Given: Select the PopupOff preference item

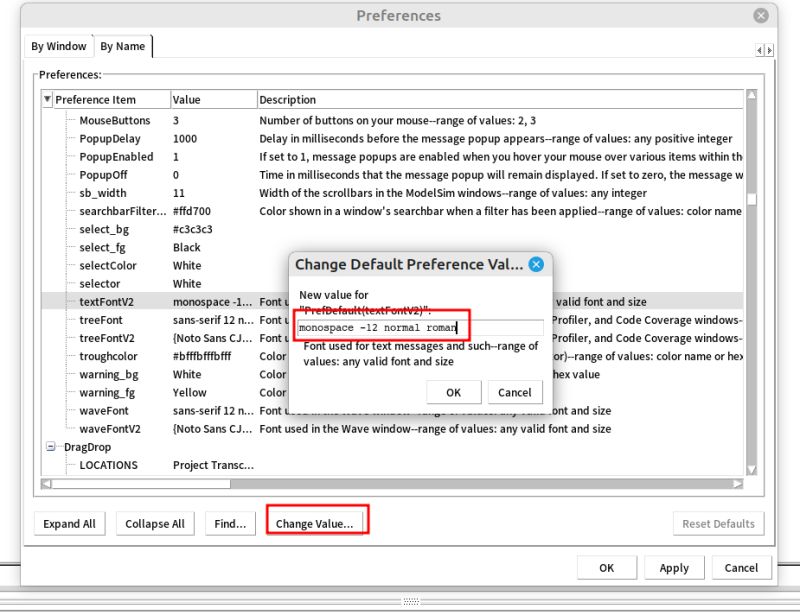Looking at the screenshot, I should (103, 175).
